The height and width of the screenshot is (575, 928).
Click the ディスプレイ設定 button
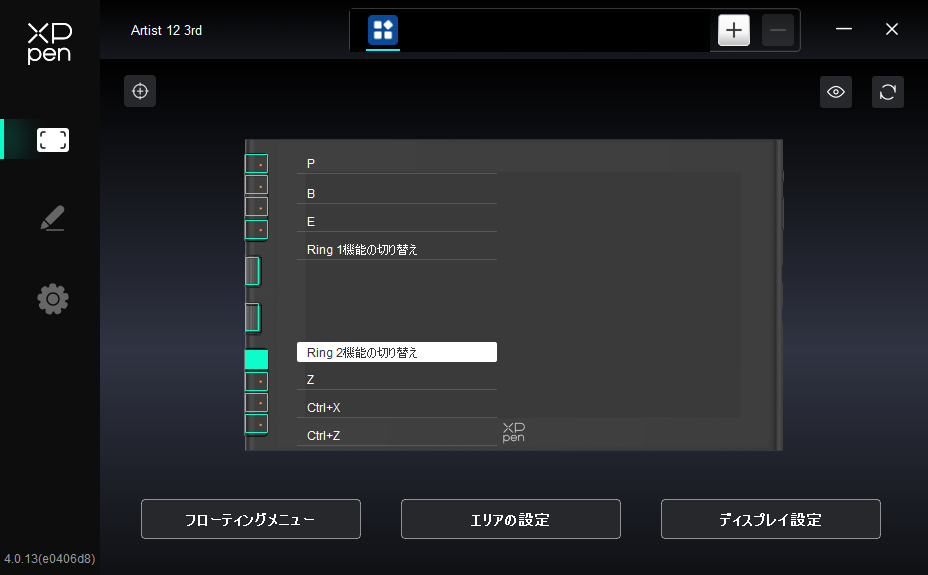click(x=771, y=519)
